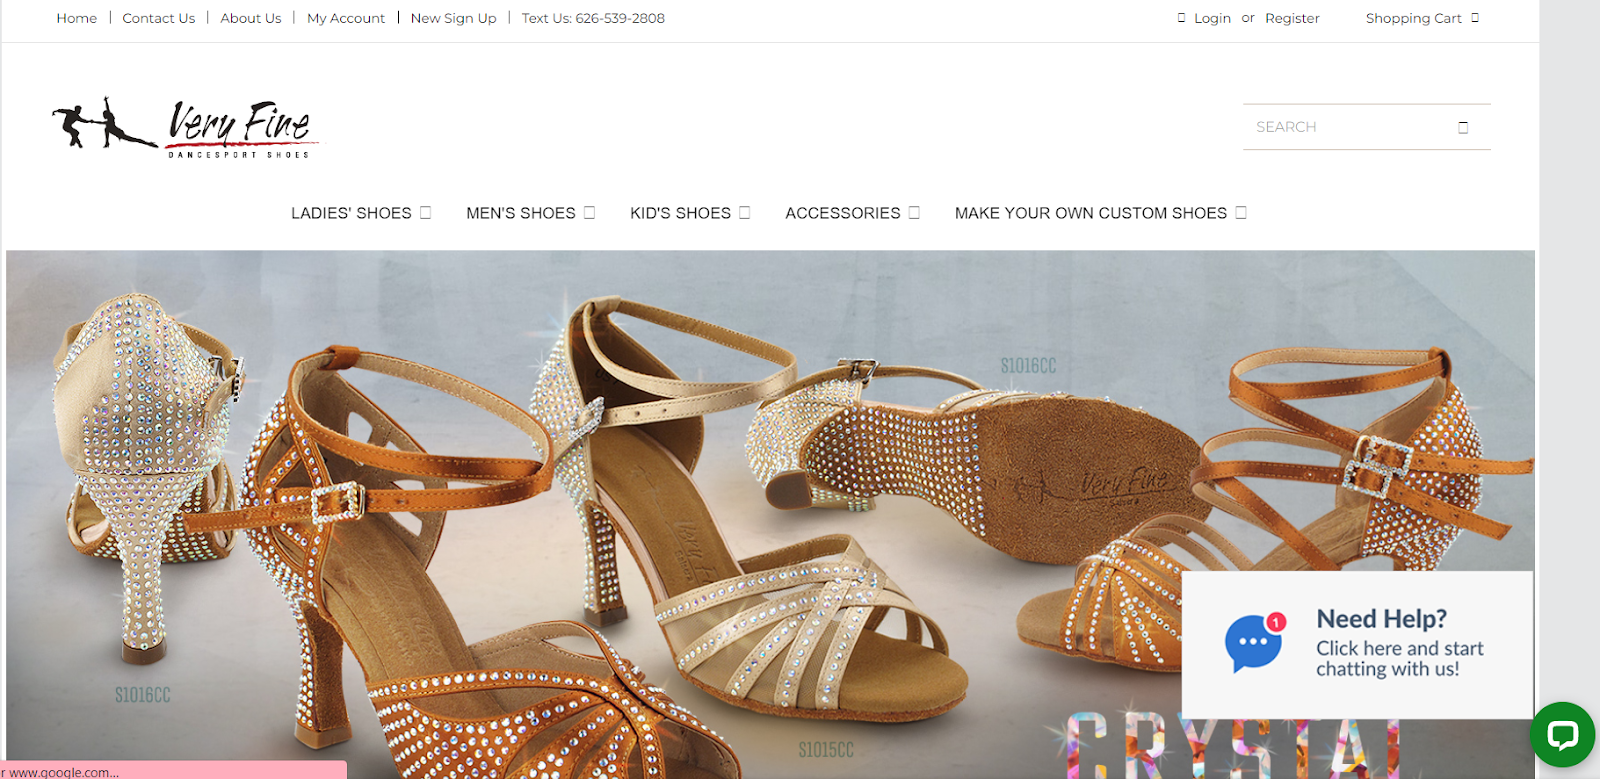Open the About Us page
Viewport: 1600px width, 779px height.
251,18
